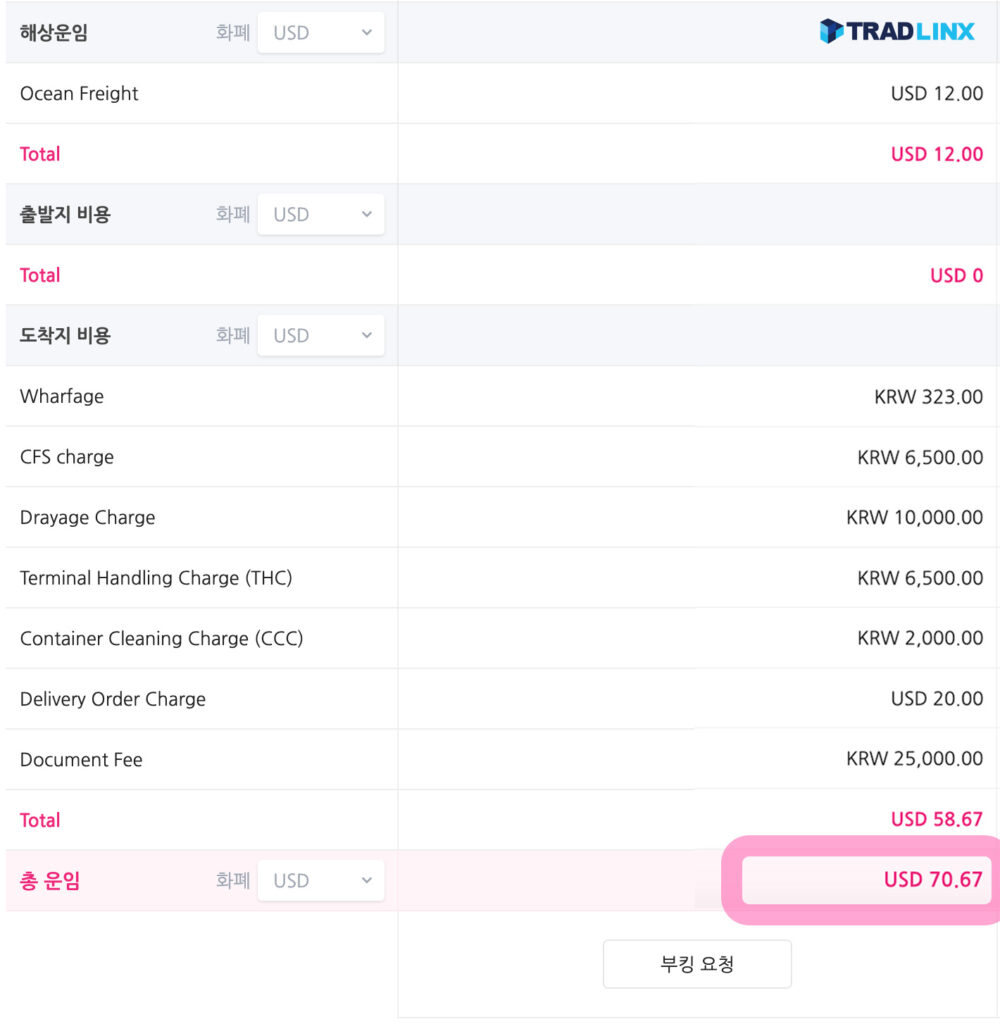Image resolution: width=1000 pixels, height=1024 pixels.
Task: Select the Drayage Charge row
Action: pos(501,517)
